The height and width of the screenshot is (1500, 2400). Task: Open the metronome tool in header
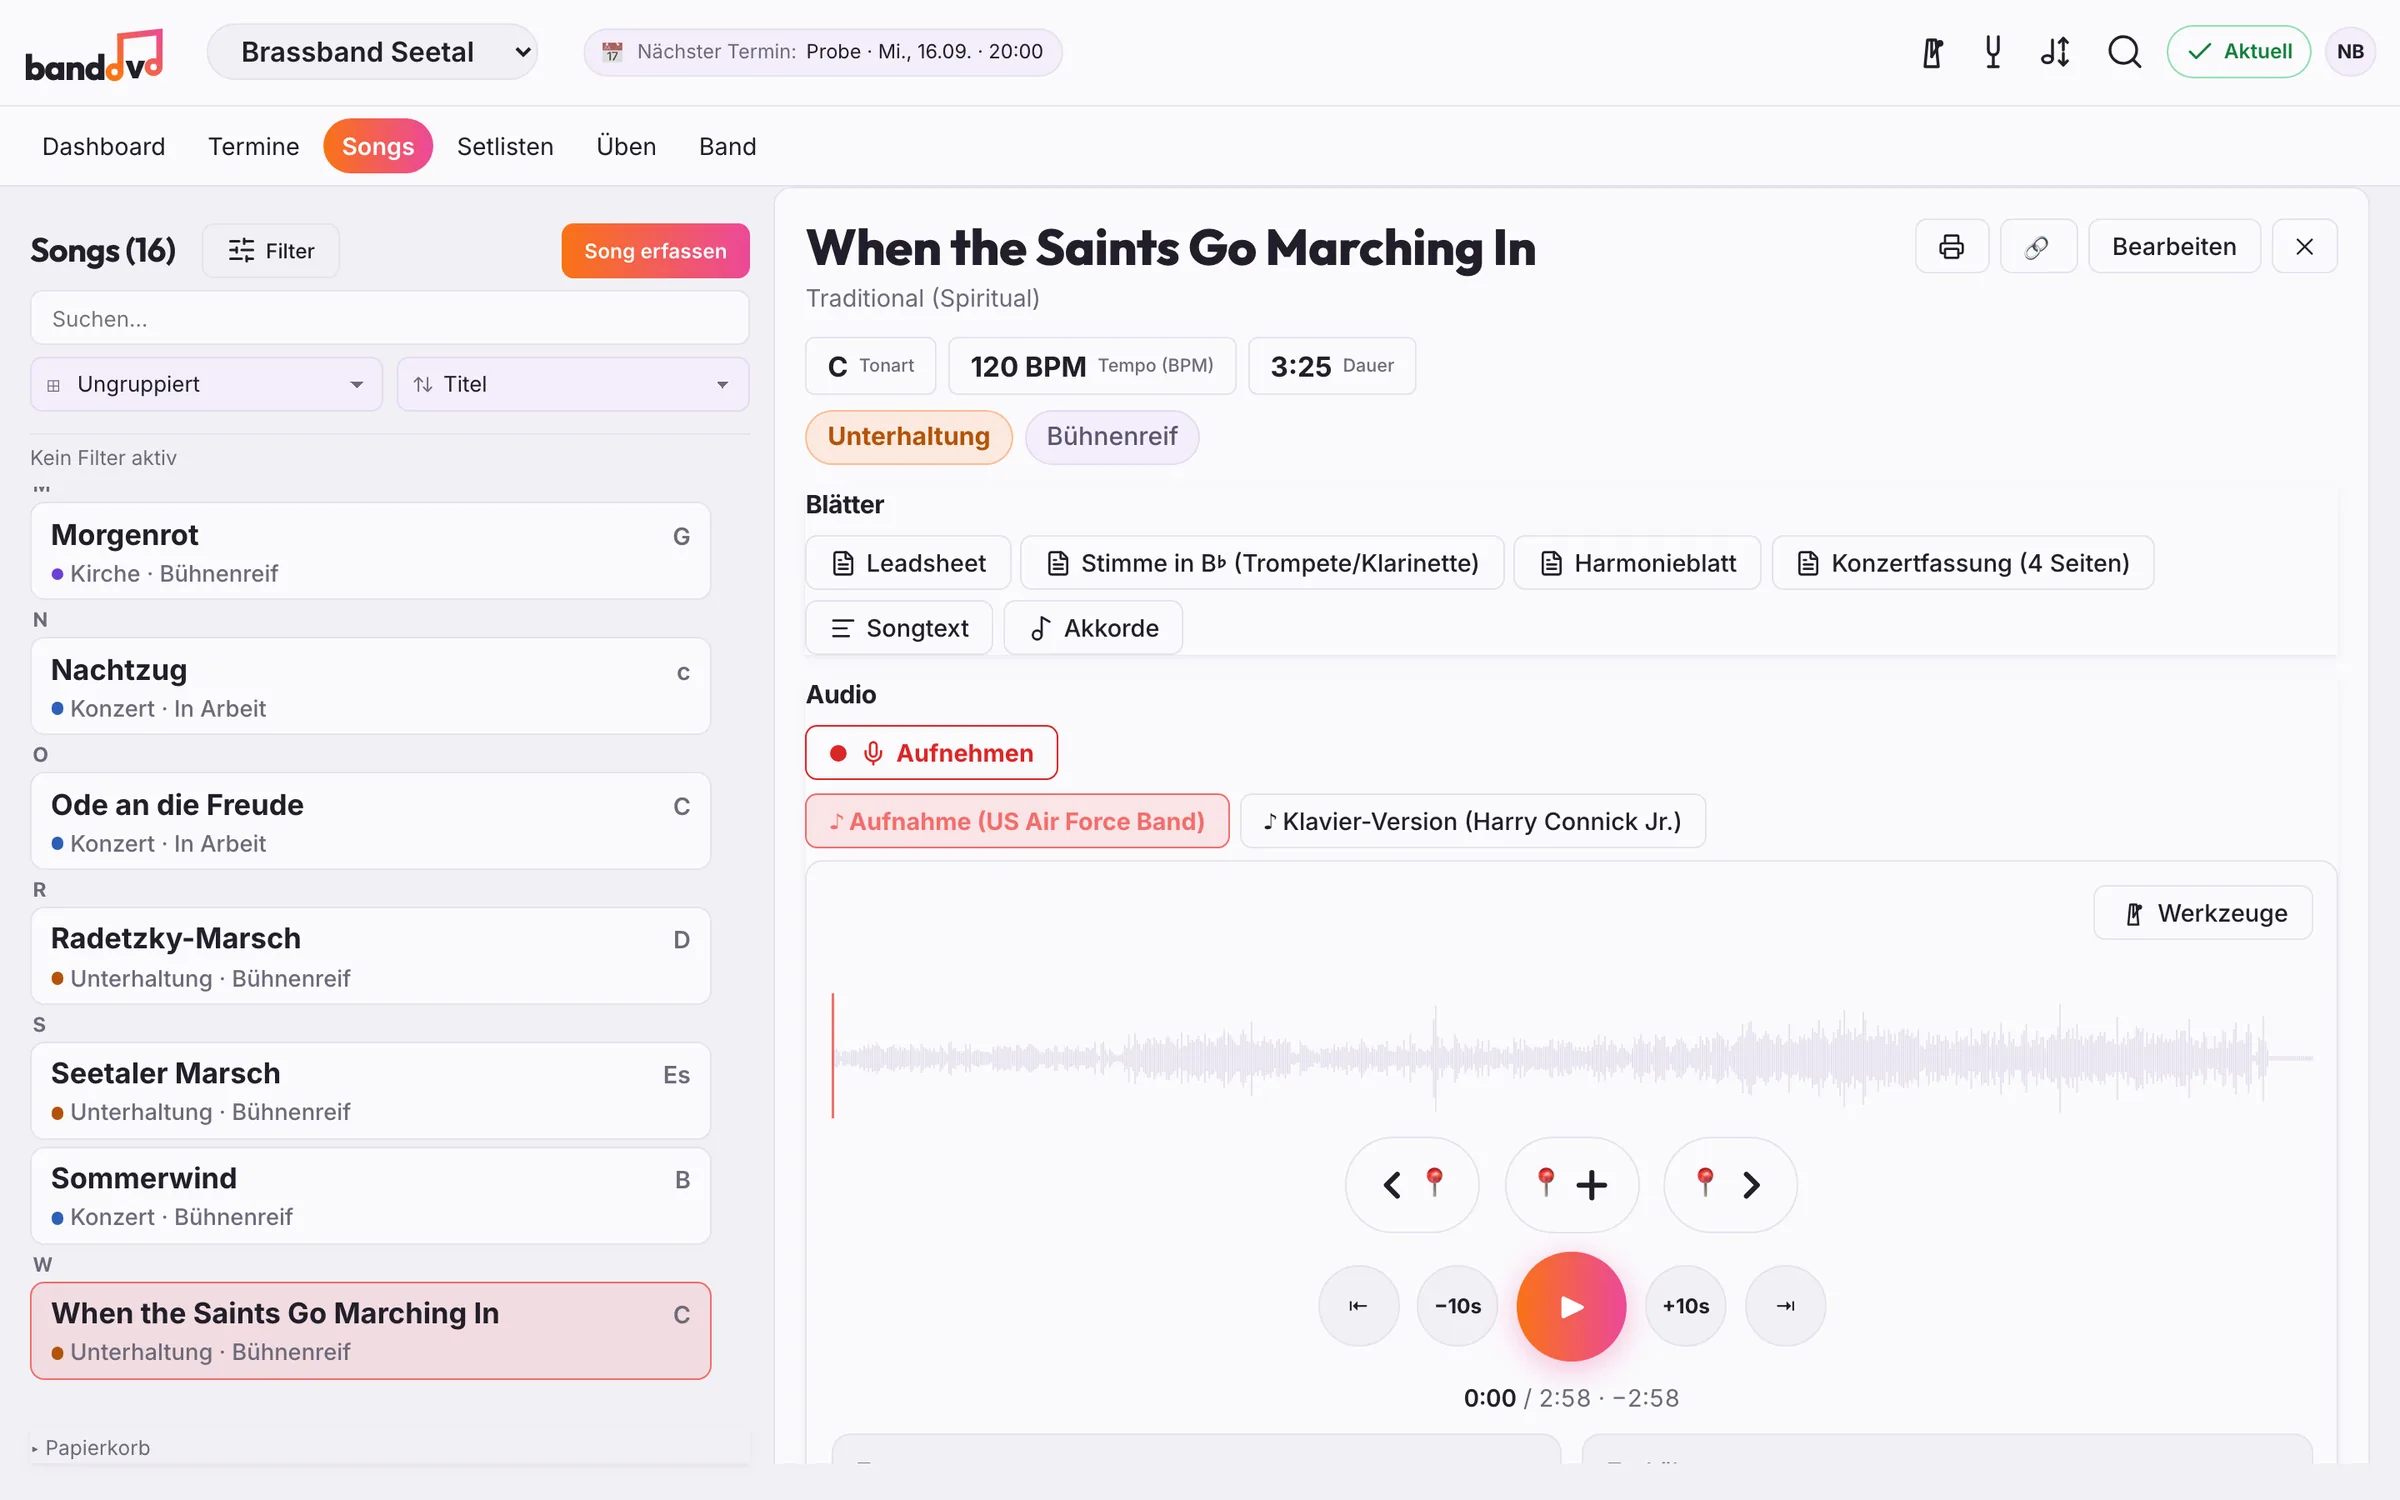(1932, 52)
